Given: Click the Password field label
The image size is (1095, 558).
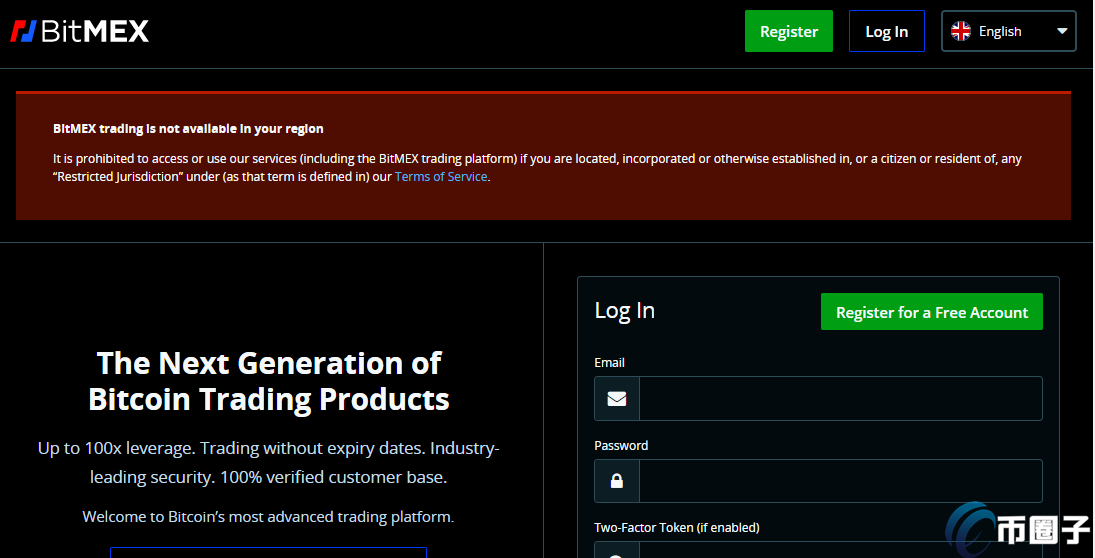Looking at the screenshot, I should 621,445.
